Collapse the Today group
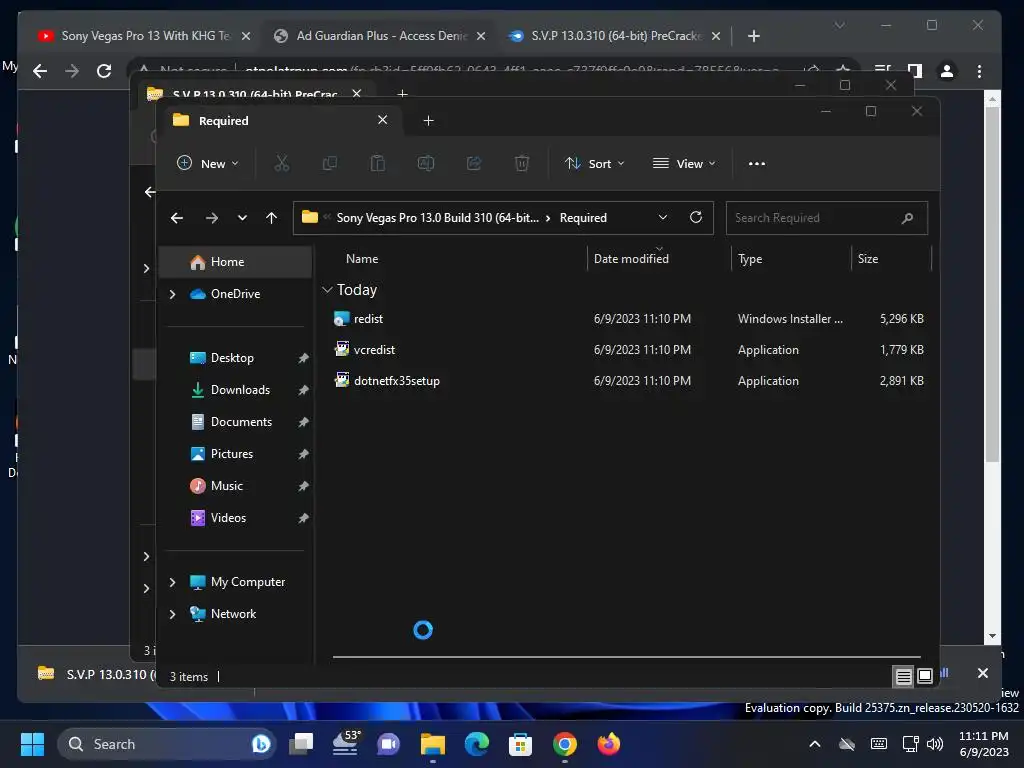Viewport: 1024px width, 768px height. (x=327, y=289)
